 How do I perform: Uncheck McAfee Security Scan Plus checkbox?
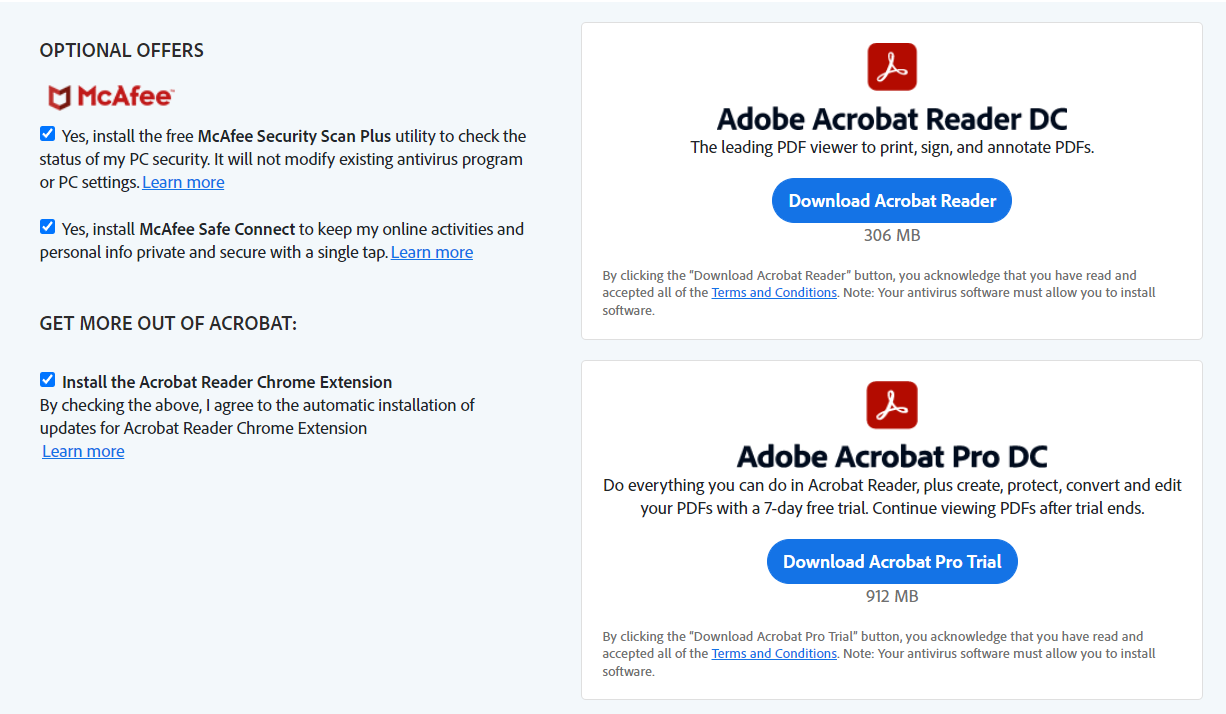click(x=47, y=133)
